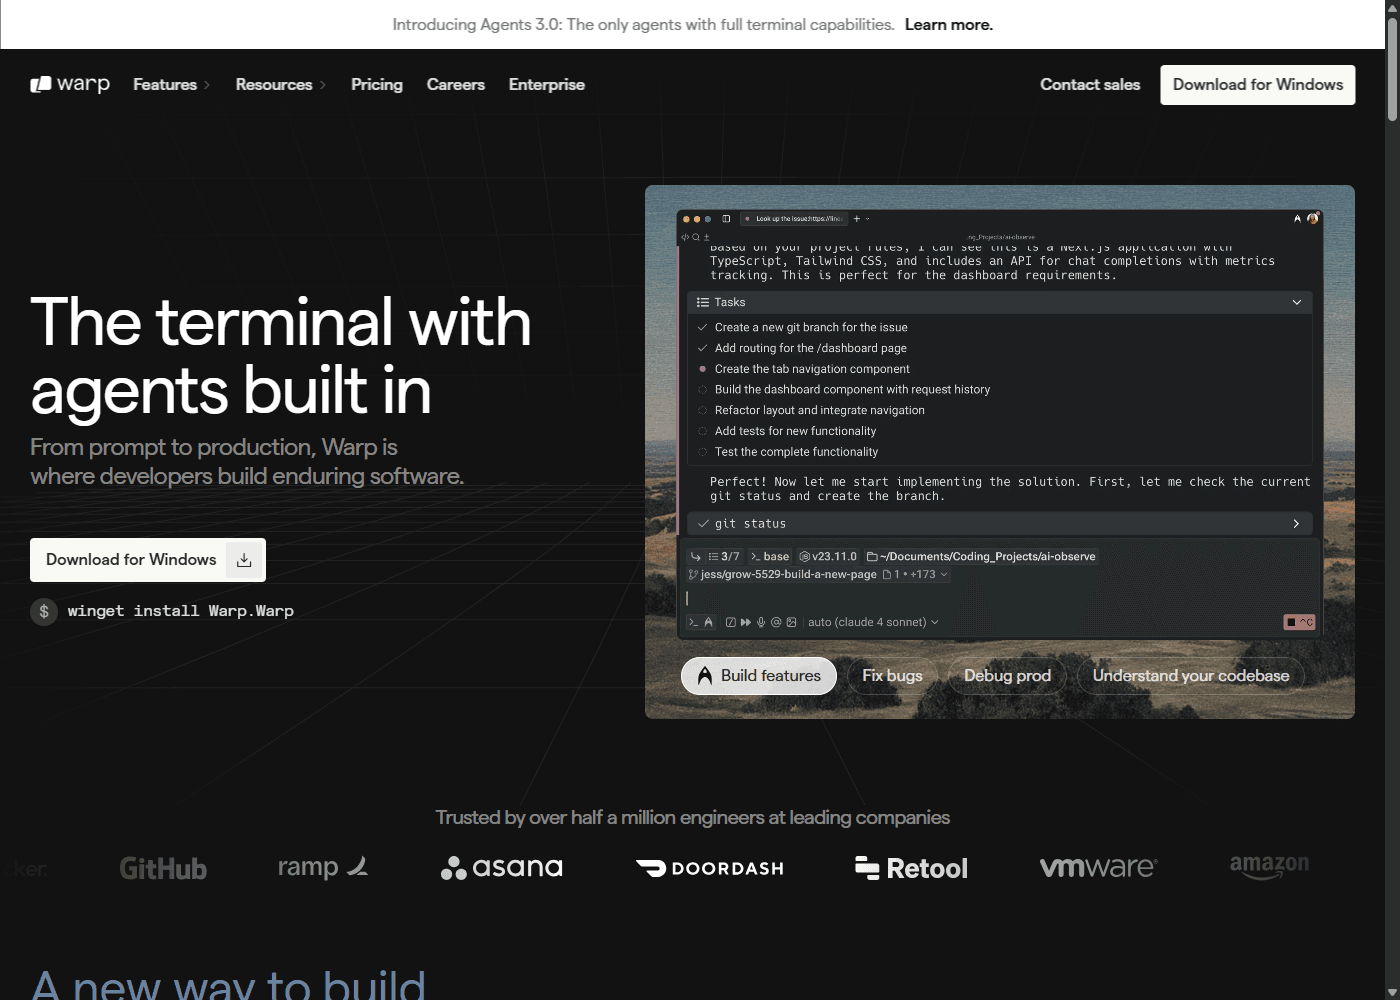Screen dimensions: 1400x1000
Task: Click the 3/7 task progress chip
Action: point(724,557)
